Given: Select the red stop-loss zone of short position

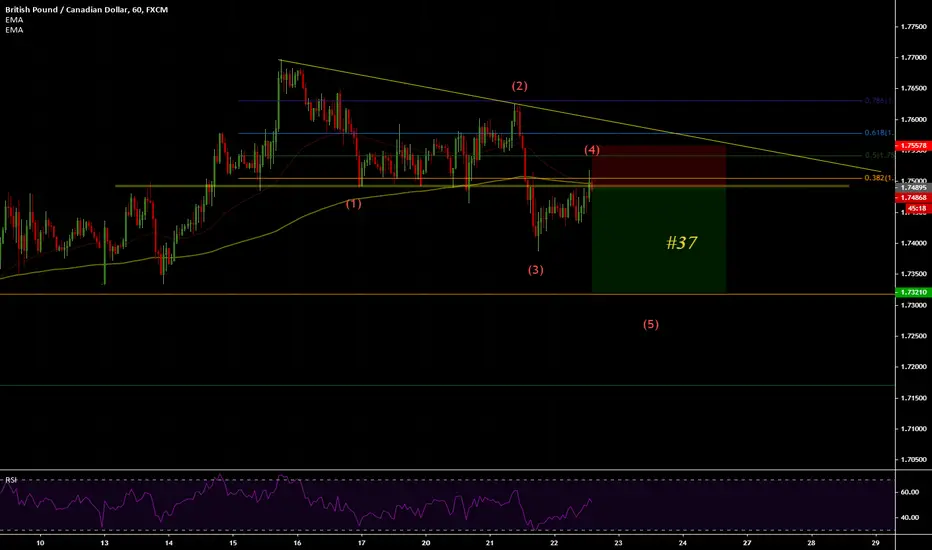Looking at the screenshot, I should coord(659,166).
